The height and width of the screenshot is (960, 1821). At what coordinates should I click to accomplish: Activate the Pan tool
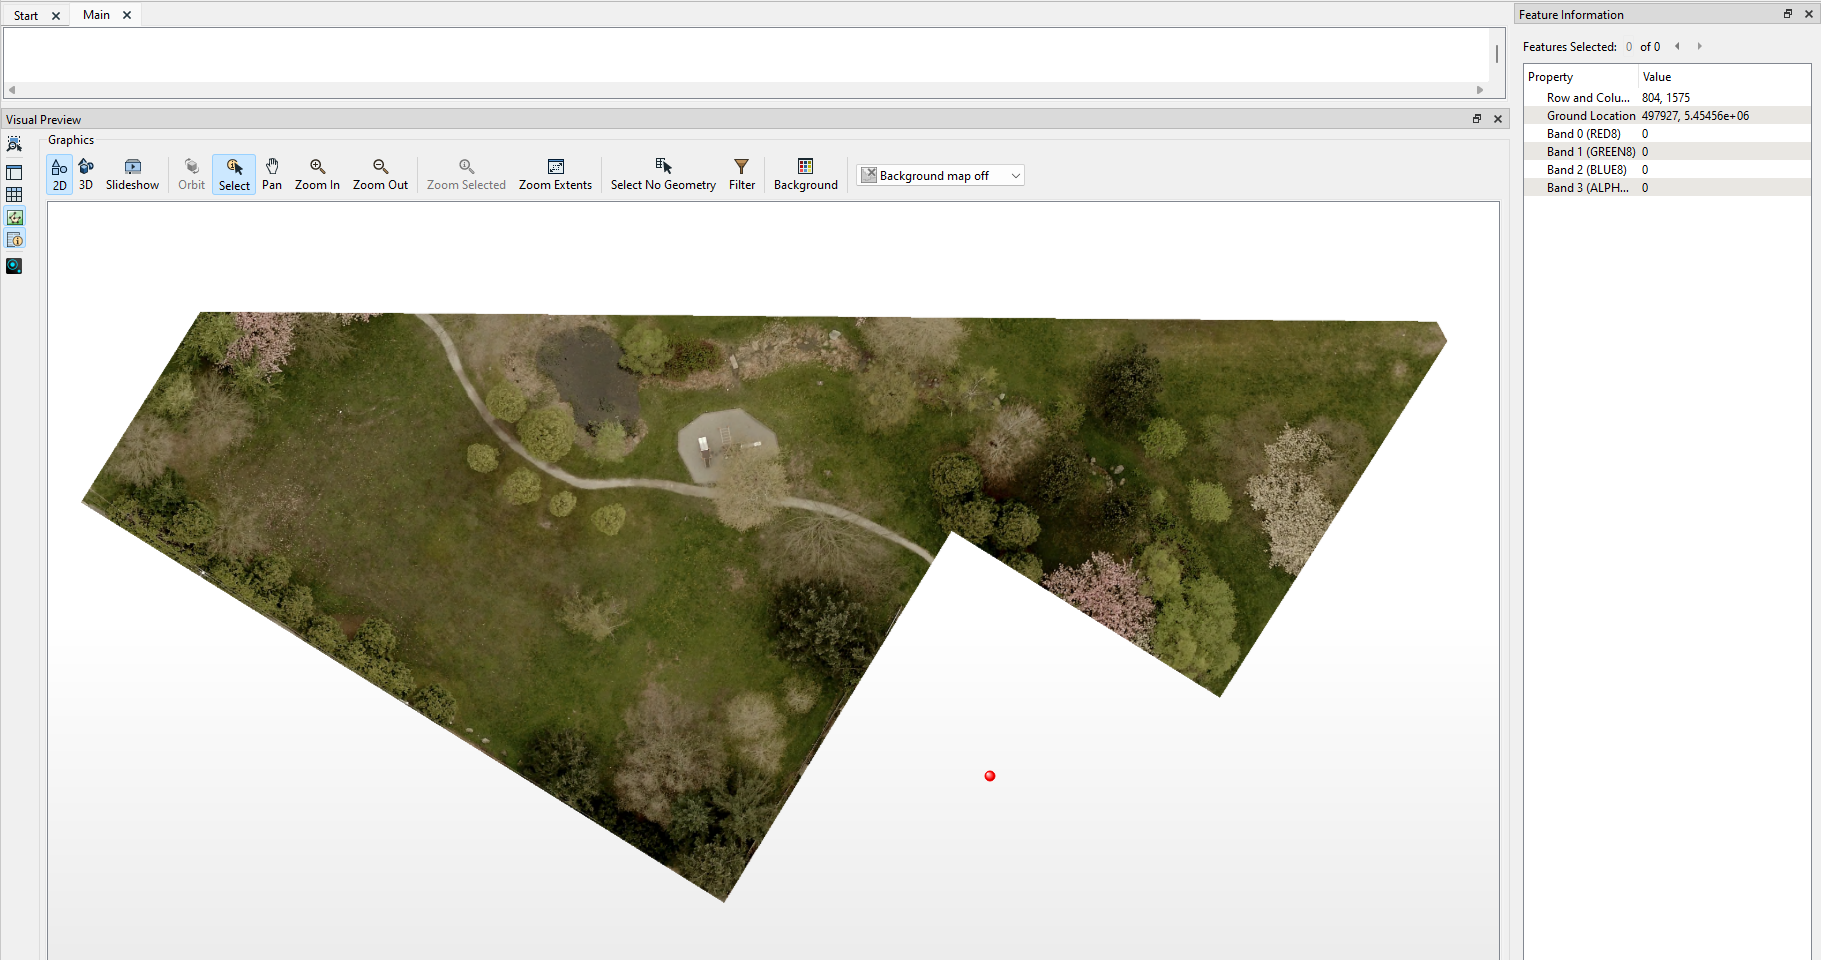click(x=271, y=174)
